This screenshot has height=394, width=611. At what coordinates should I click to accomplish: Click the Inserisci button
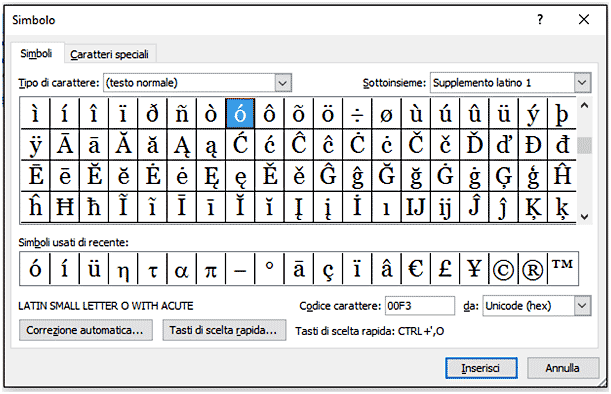pos(481,368)
